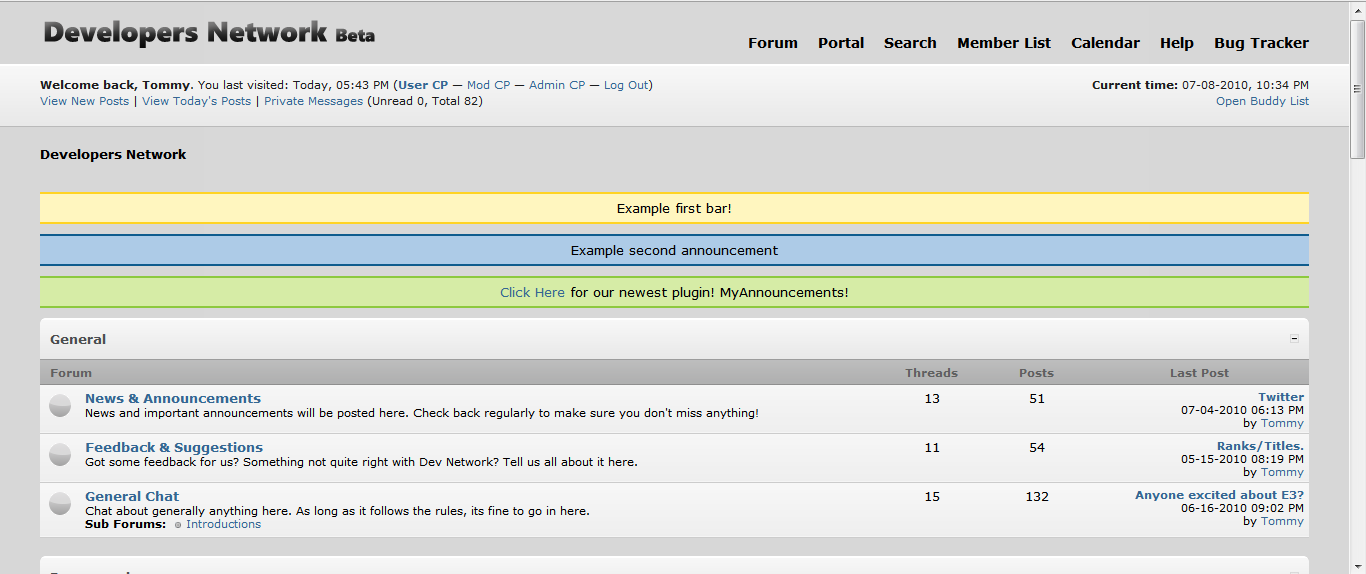Click the Introductions sub forum bullet icon

click(x=178, y=525)
